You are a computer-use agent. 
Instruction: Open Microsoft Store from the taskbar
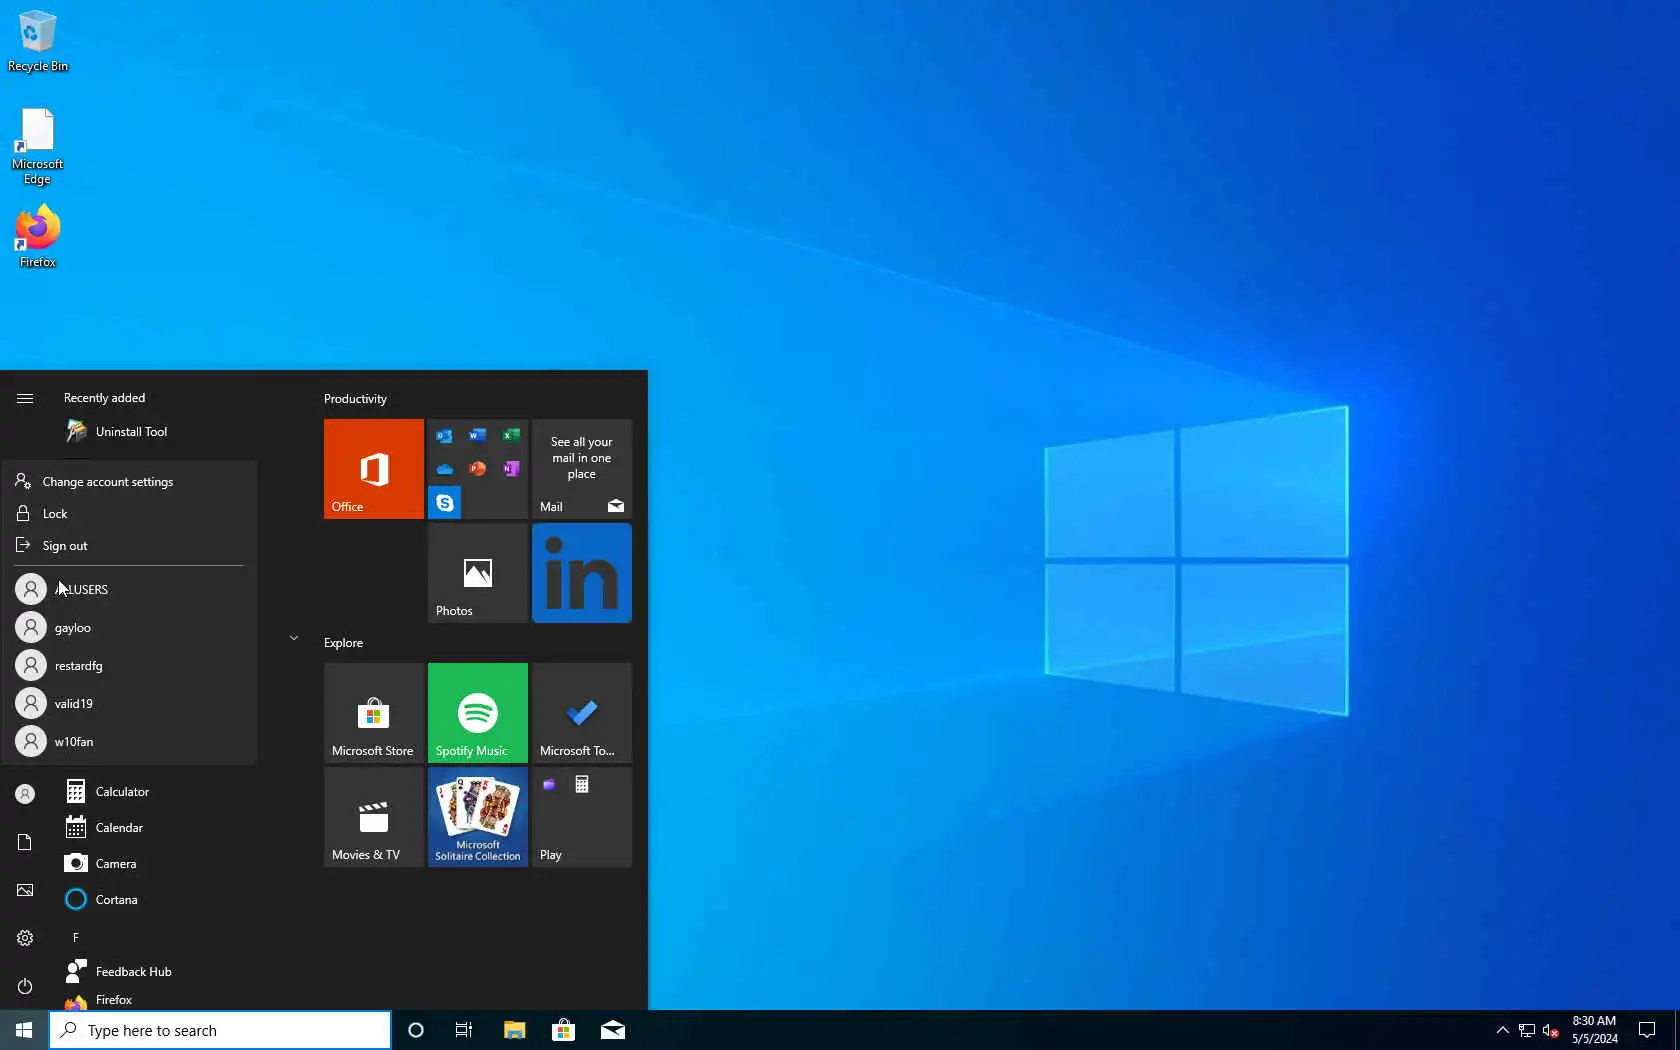coord(564,1030)
